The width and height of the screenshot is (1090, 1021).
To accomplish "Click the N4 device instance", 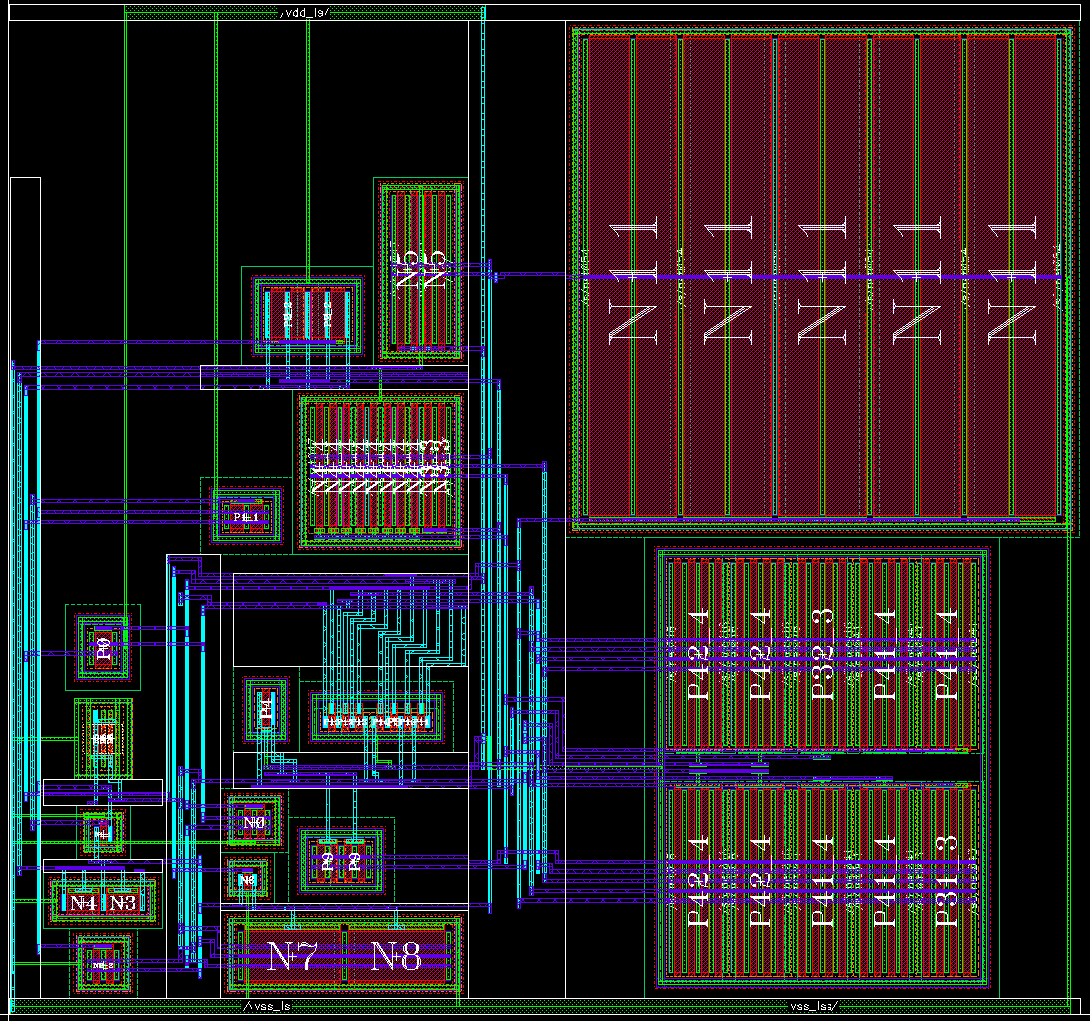I will (83, 903).
